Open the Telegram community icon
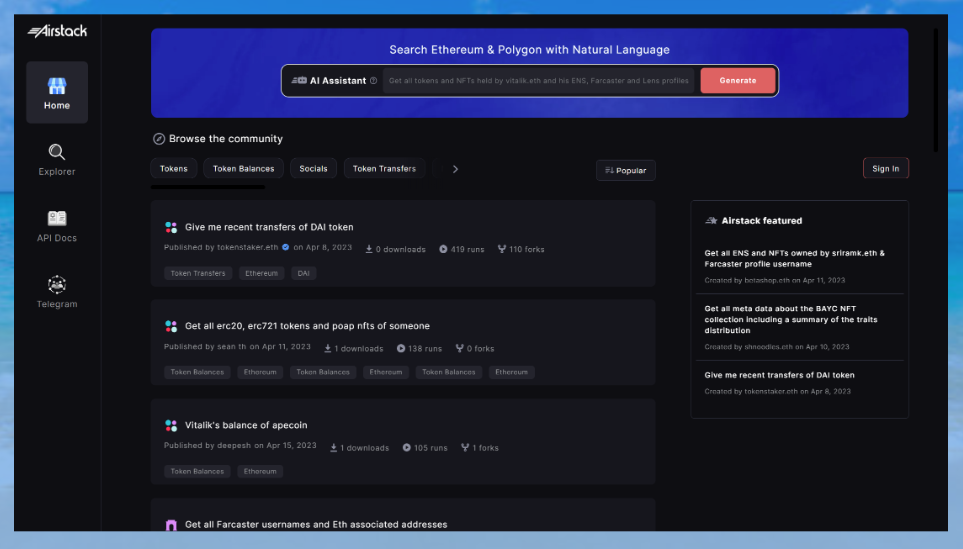Viewport: 963px width, 549px height. [57, 285]
